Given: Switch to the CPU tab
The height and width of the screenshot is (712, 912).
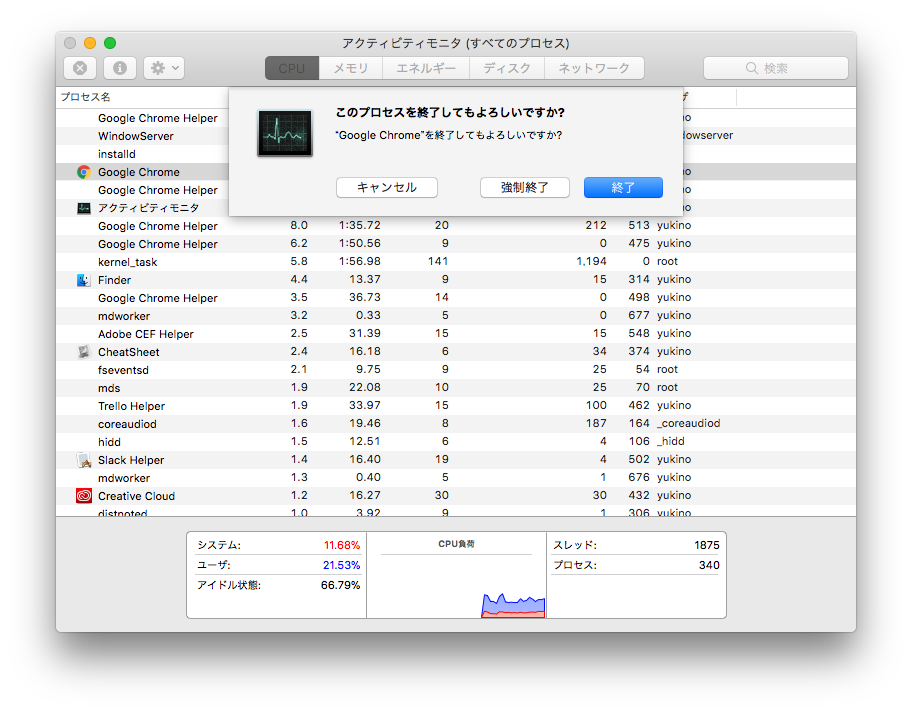Looking at the screenshot, I should coord(292,68).
